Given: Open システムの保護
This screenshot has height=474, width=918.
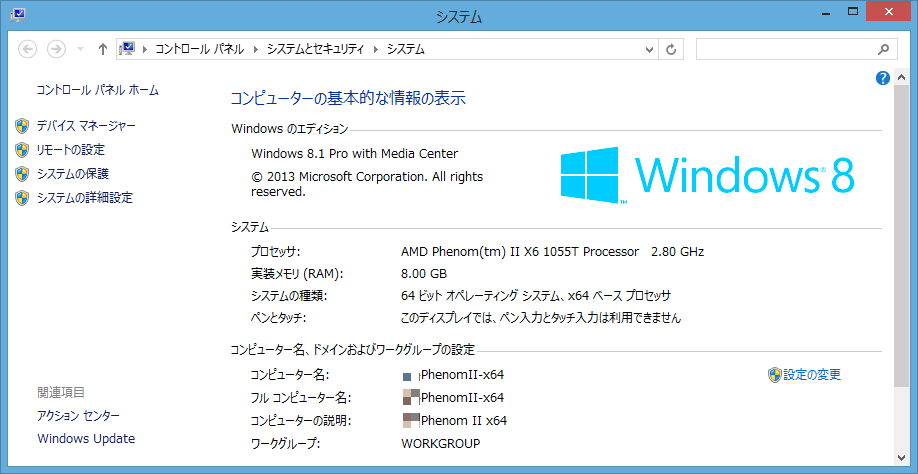Looking at the screenshot, I should [73, 174].
